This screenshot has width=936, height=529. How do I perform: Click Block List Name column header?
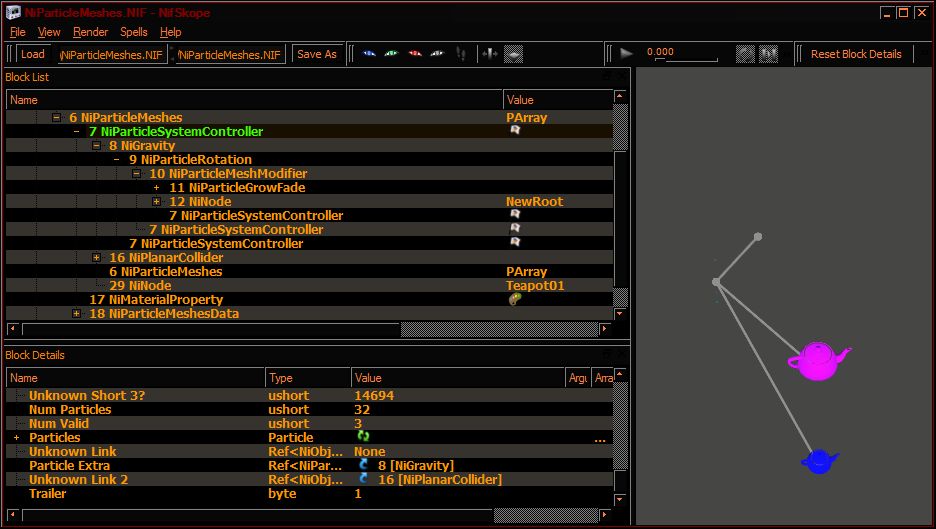pos(254,100)
